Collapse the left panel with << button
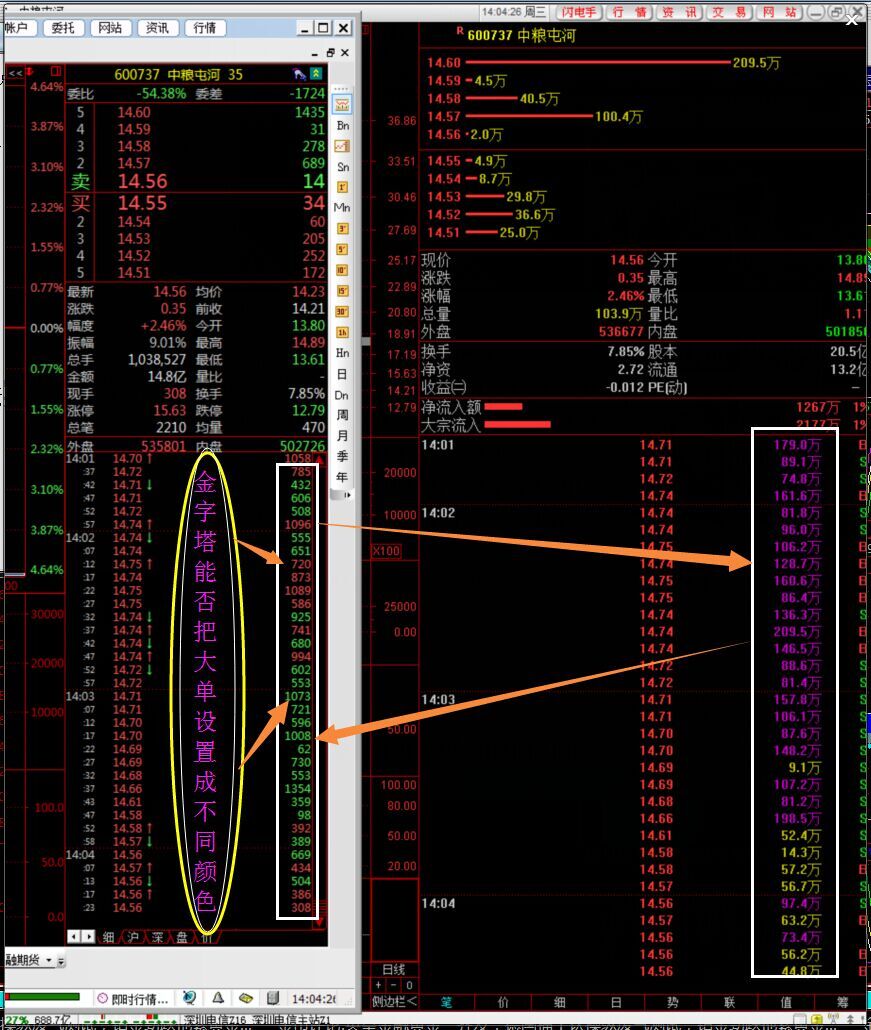This screenshot has width=871, height=1030. click(15, 74)
